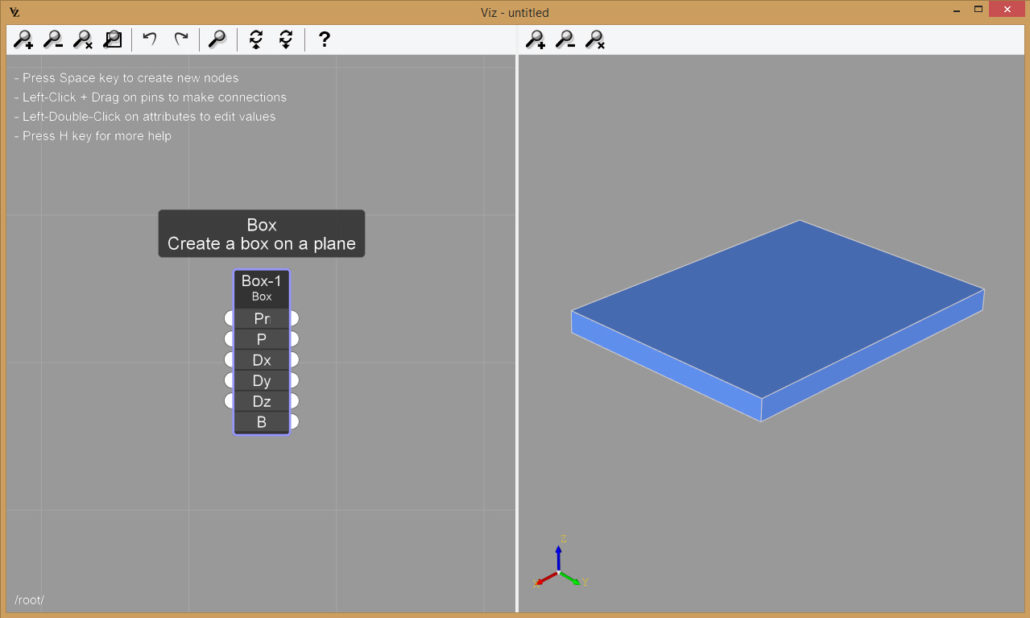Screen dimensions: 1030x618
Task: Open the node search magnifier icon
Action: (x=217, y=39)
